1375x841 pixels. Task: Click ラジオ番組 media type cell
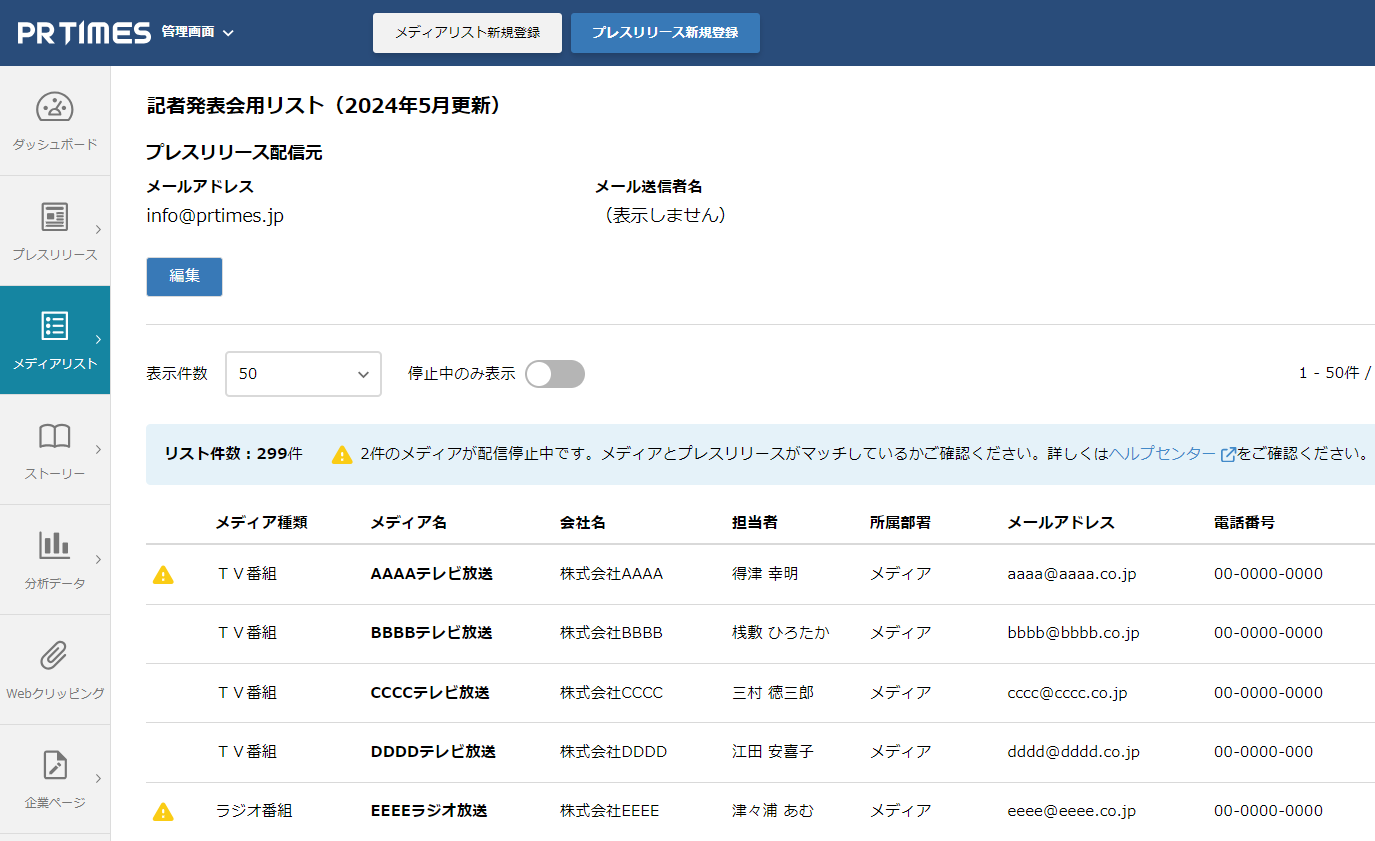[254, 811]
